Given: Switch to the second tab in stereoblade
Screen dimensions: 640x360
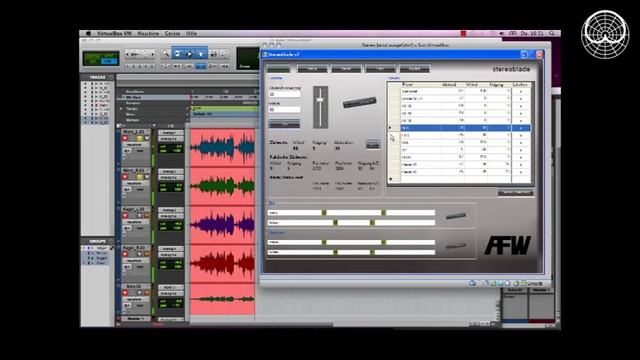Looking at the screenshot, I should tap(312, 69).
